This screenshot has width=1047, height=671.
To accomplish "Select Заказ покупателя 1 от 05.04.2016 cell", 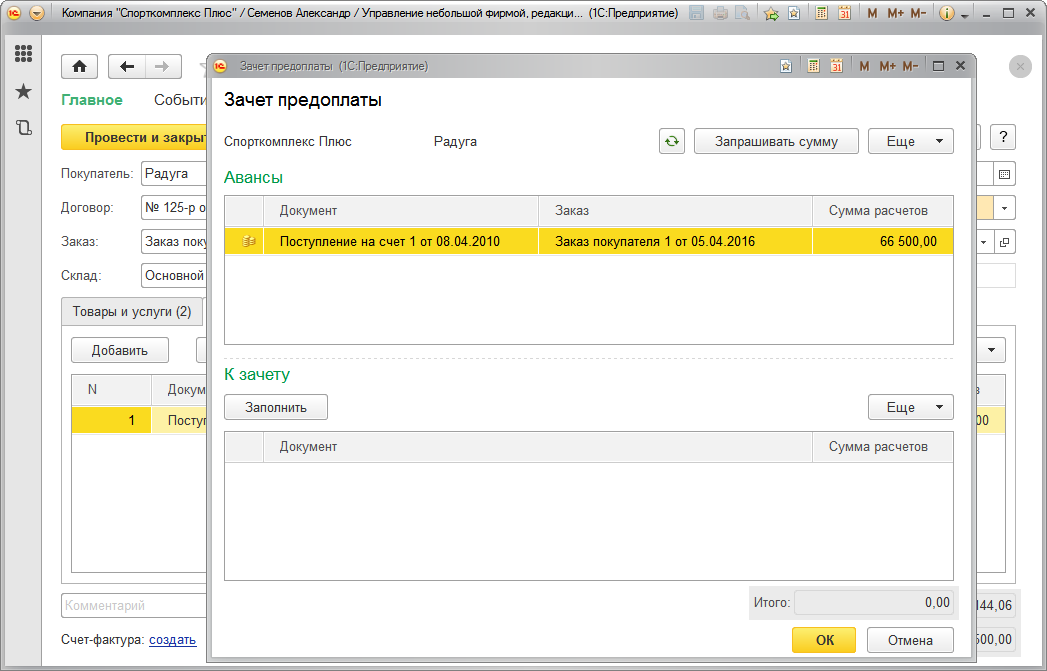I will tap(676, 241).
